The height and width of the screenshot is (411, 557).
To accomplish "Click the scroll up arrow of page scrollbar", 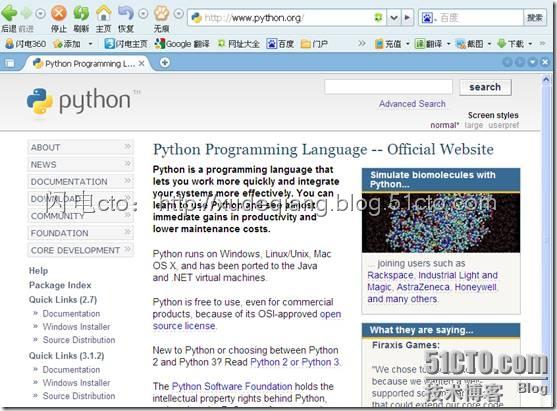I will pyautogui.click(x=546, y=80).
